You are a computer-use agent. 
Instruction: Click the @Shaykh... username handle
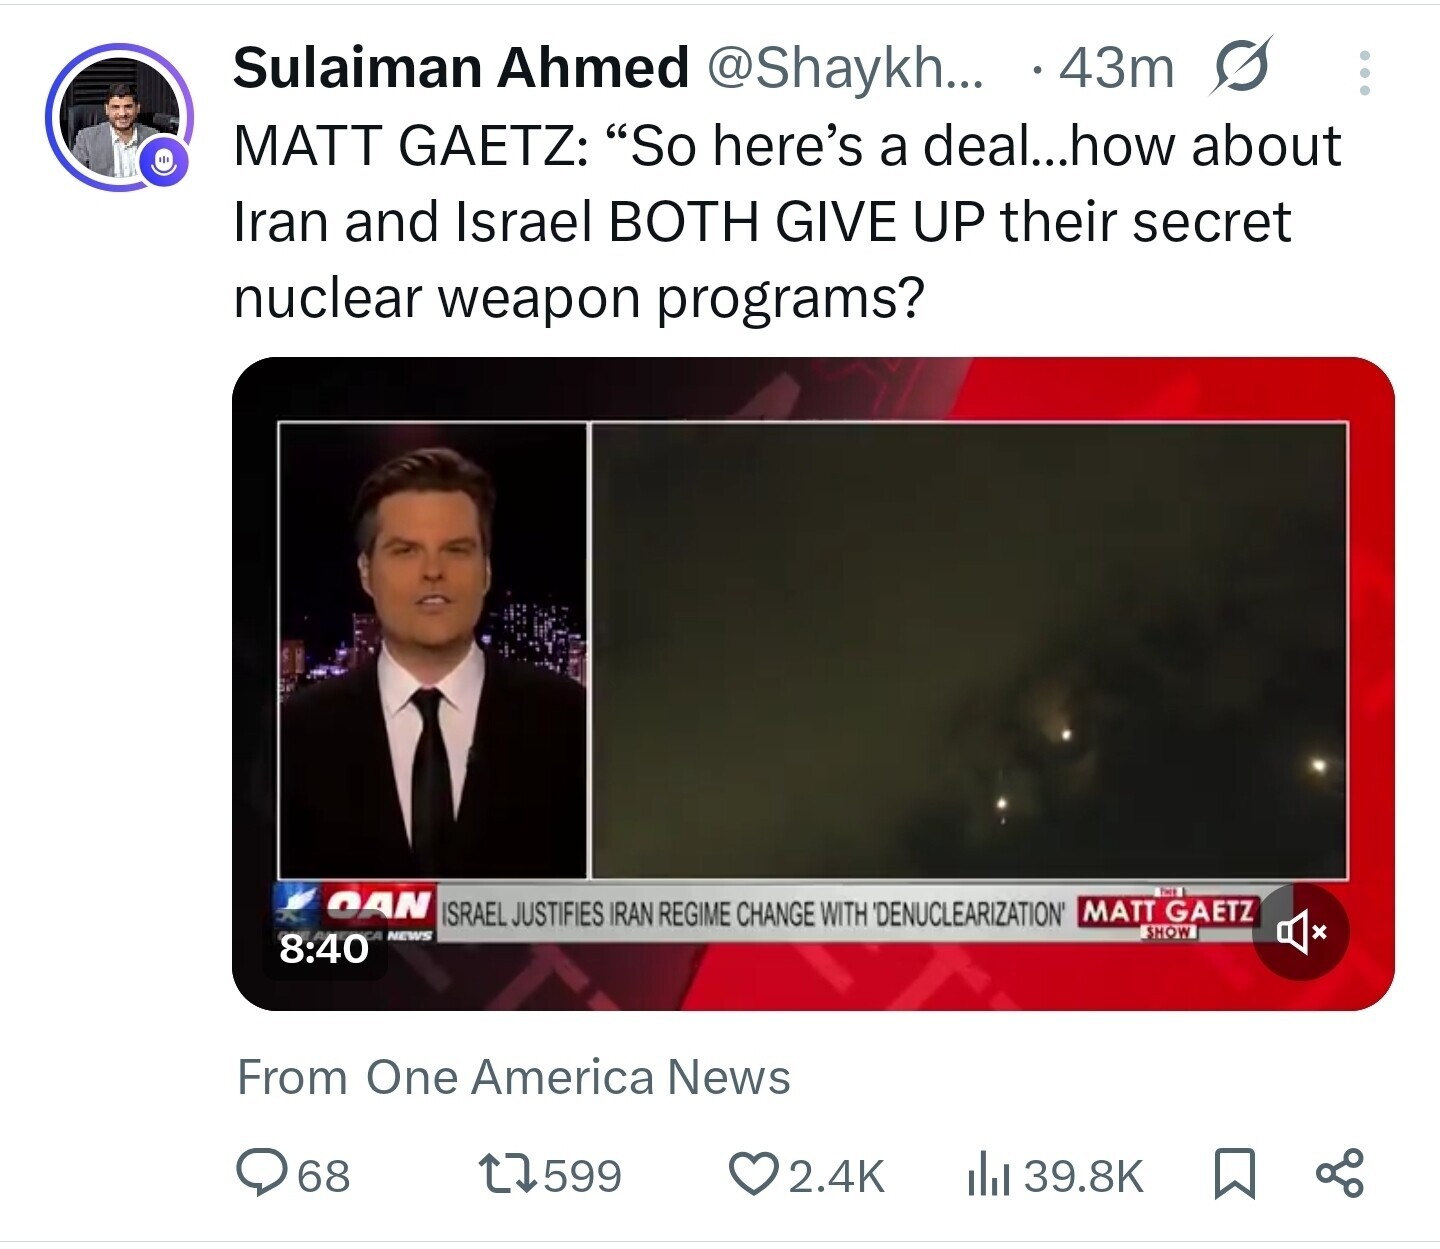point(845,67)
